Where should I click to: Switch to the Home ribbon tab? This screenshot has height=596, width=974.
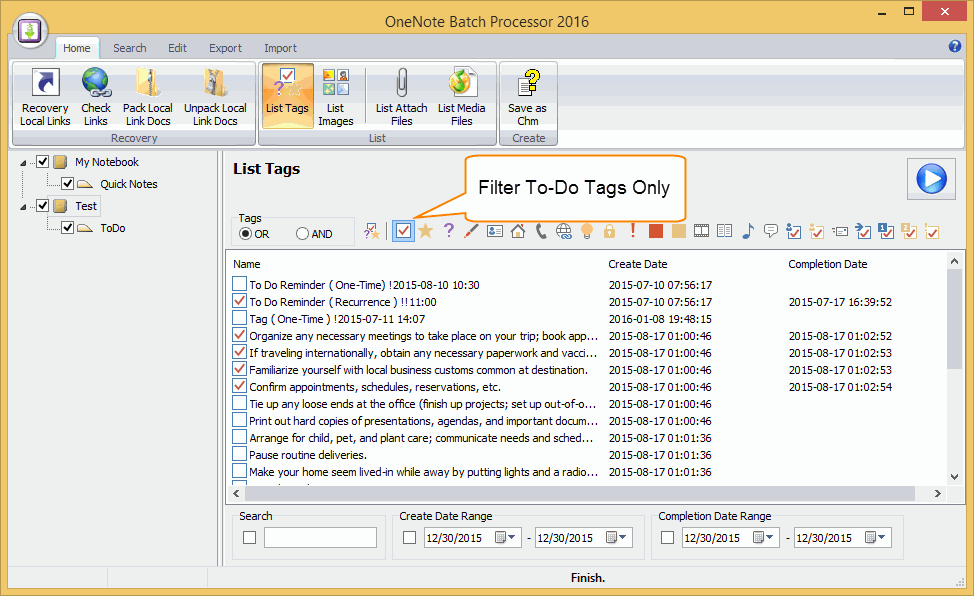pos(76,48)
